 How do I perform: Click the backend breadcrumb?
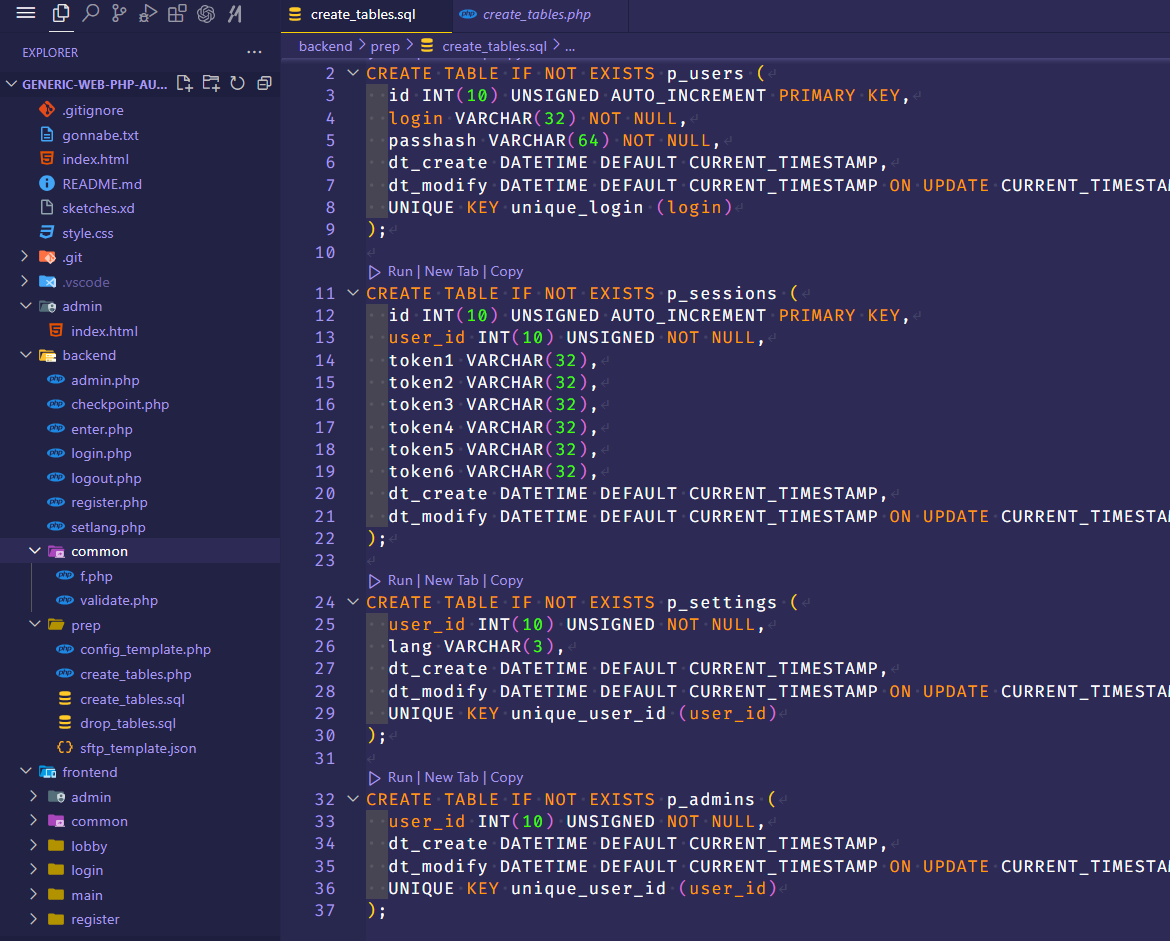(325, 46)
